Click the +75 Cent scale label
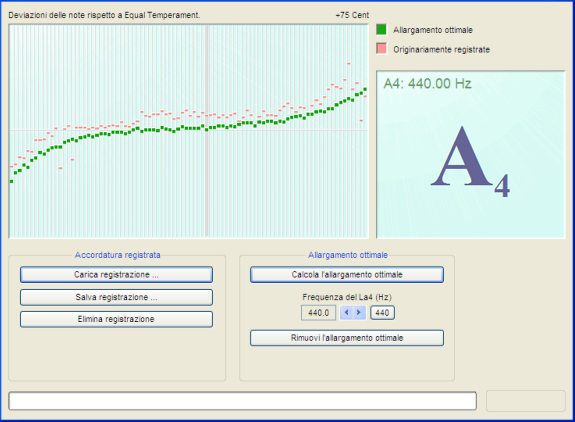Viewport: 575px width, 422px height. pos(352,15)
